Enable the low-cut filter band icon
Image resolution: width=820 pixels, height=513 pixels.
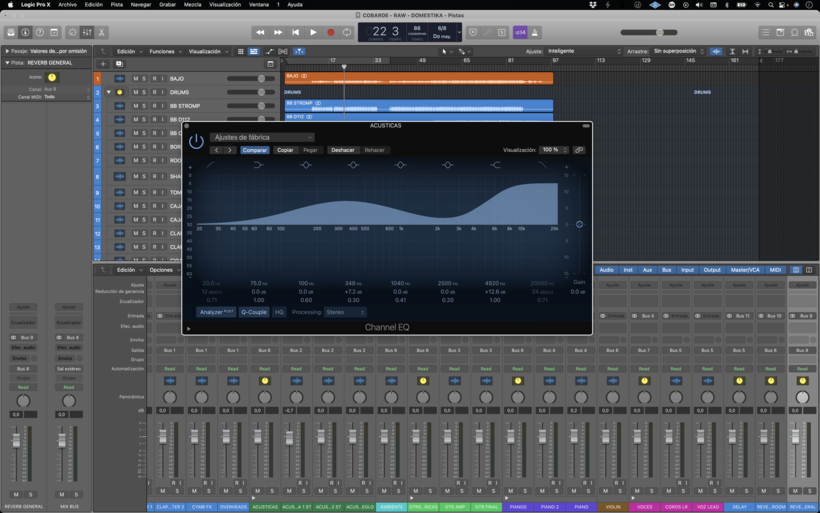[211, 165]
